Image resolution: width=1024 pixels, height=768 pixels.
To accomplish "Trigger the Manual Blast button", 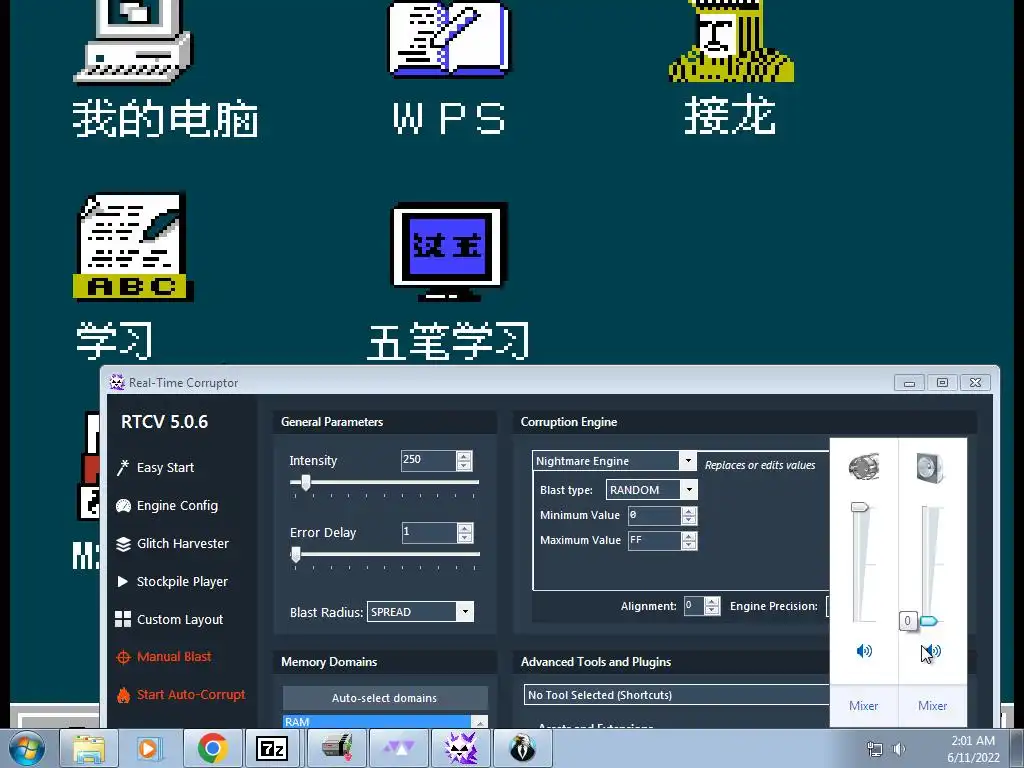I will point(174,657).
